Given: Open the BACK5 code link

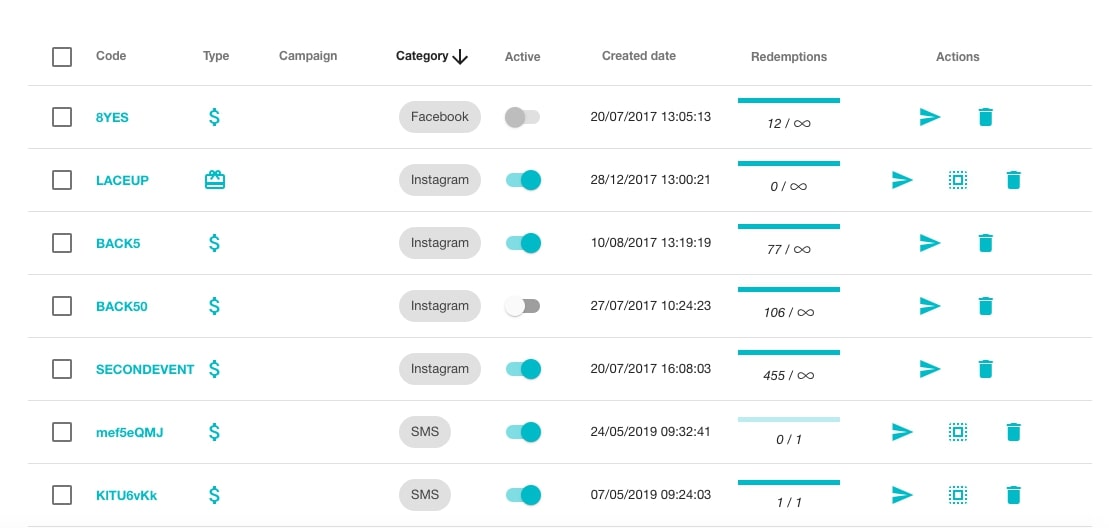Looking at the screenshot, I should (x=118, y=243).
